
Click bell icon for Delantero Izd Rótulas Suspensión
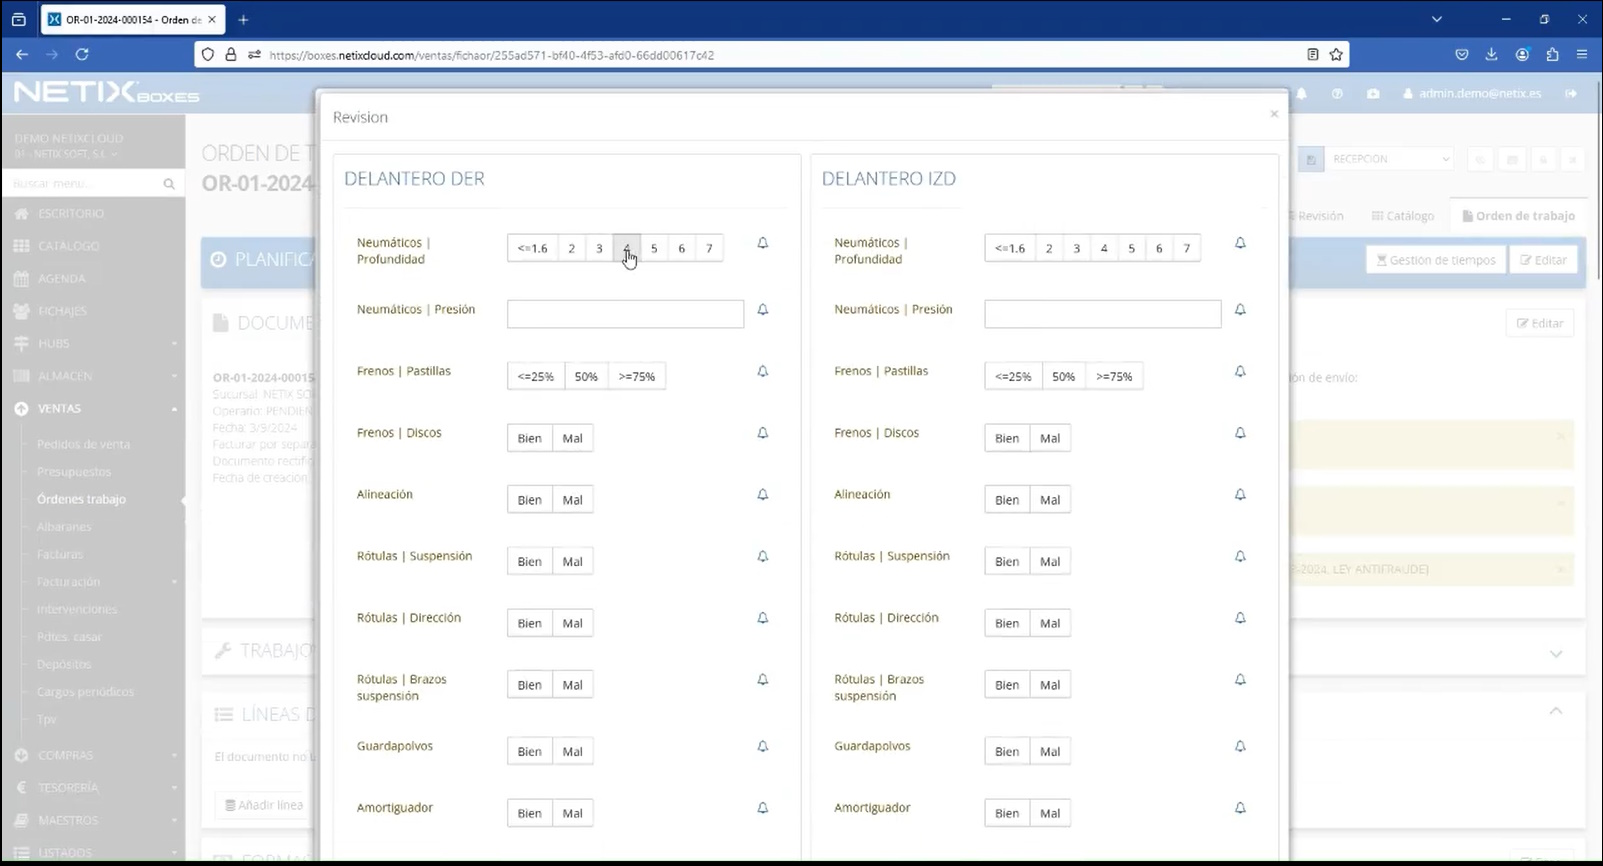[x=1240, y=556]
